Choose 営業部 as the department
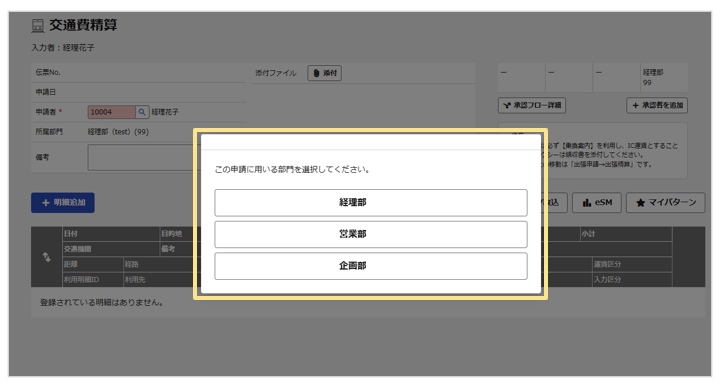 click(371, 234)
